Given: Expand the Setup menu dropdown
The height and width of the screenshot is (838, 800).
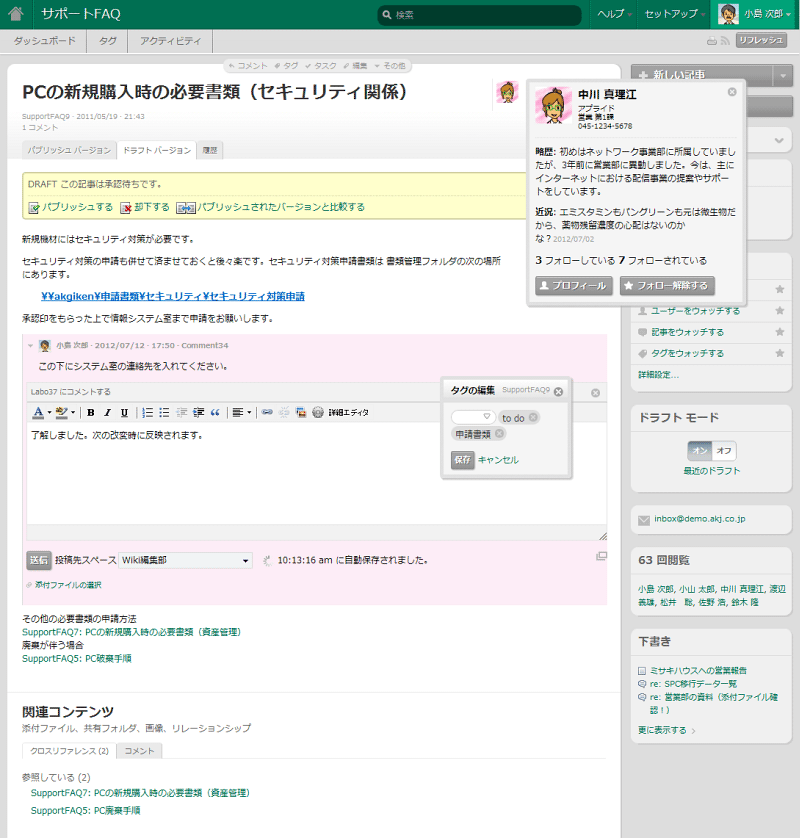Looking at the screenshot, I should [675, 14].
